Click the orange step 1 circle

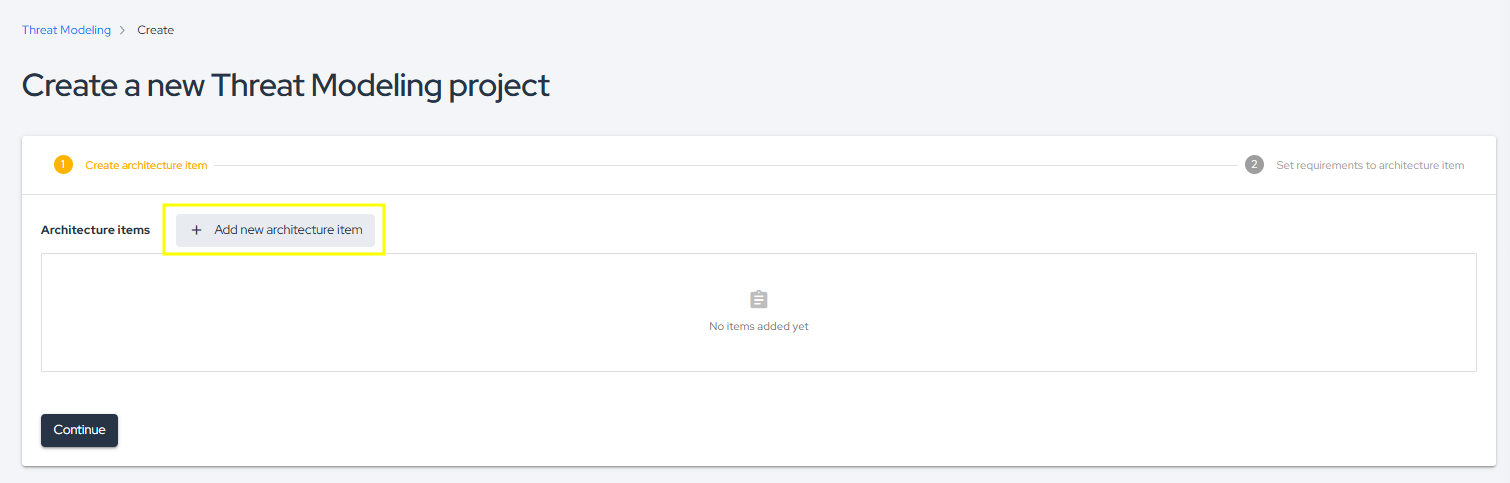(x=63, y=165)
